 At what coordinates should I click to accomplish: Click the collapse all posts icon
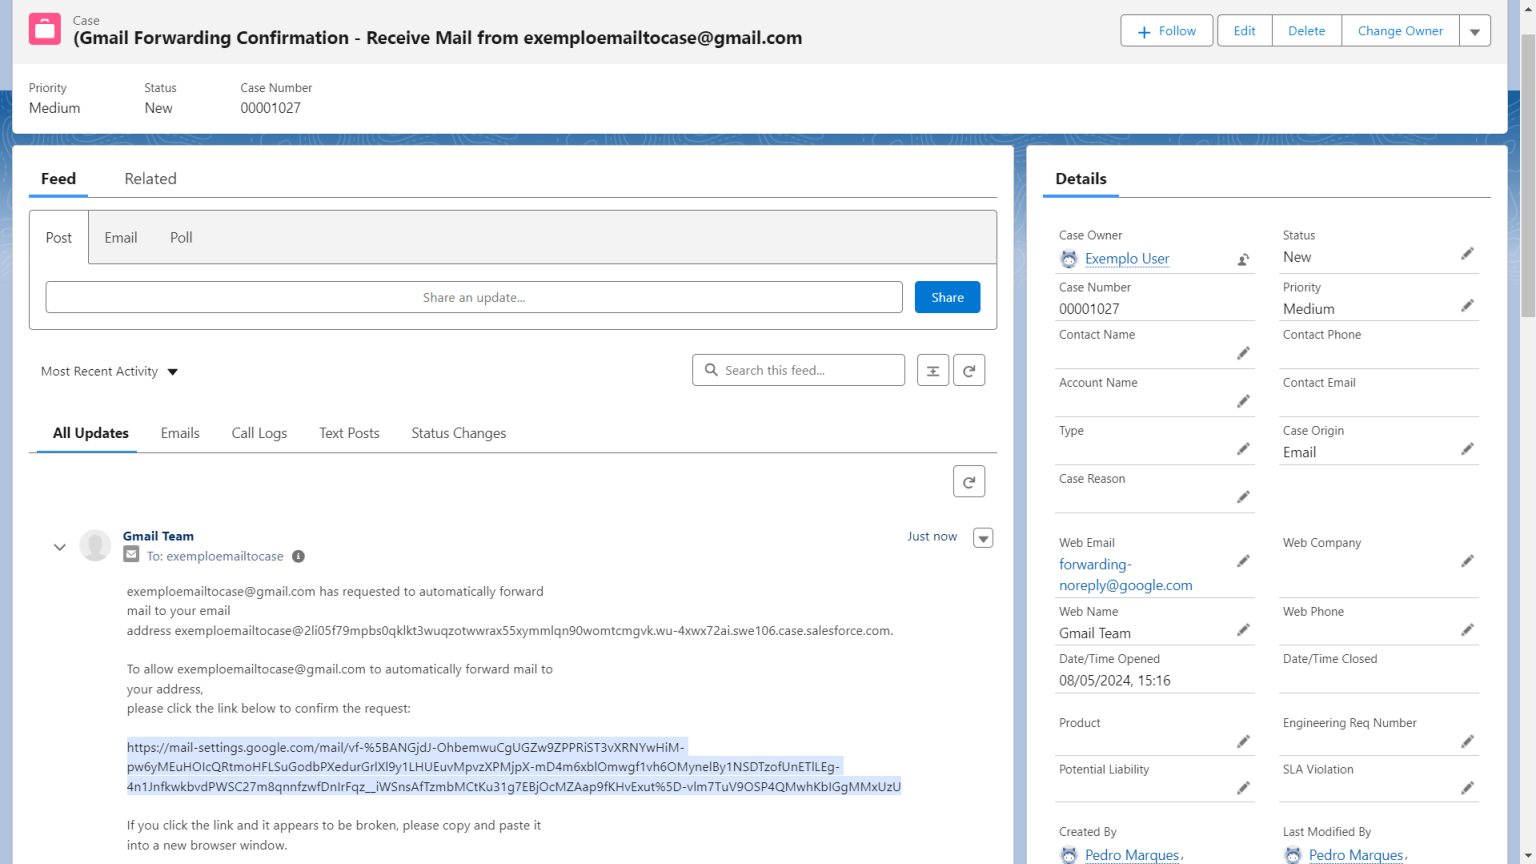pos(932,369)
